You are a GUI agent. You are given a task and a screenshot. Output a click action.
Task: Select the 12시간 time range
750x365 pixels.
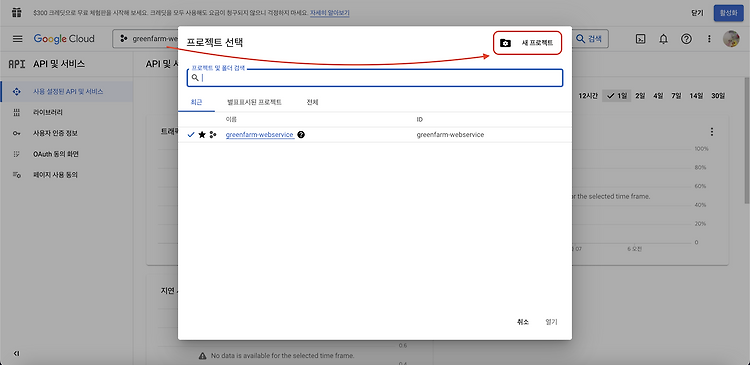point(588,96)
